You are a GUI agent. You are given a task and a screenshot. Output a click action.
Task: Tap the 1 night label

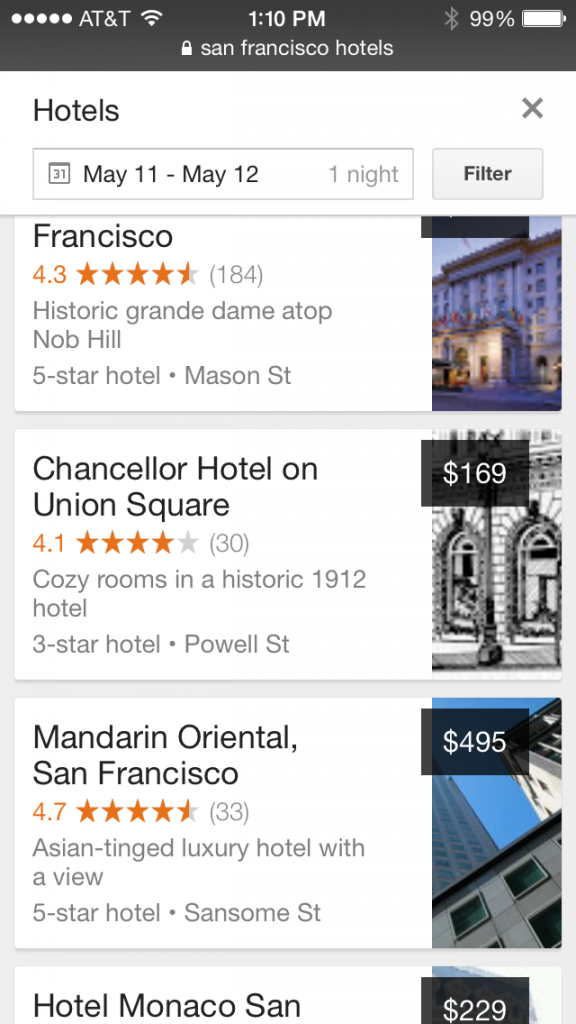click(363, 174)
